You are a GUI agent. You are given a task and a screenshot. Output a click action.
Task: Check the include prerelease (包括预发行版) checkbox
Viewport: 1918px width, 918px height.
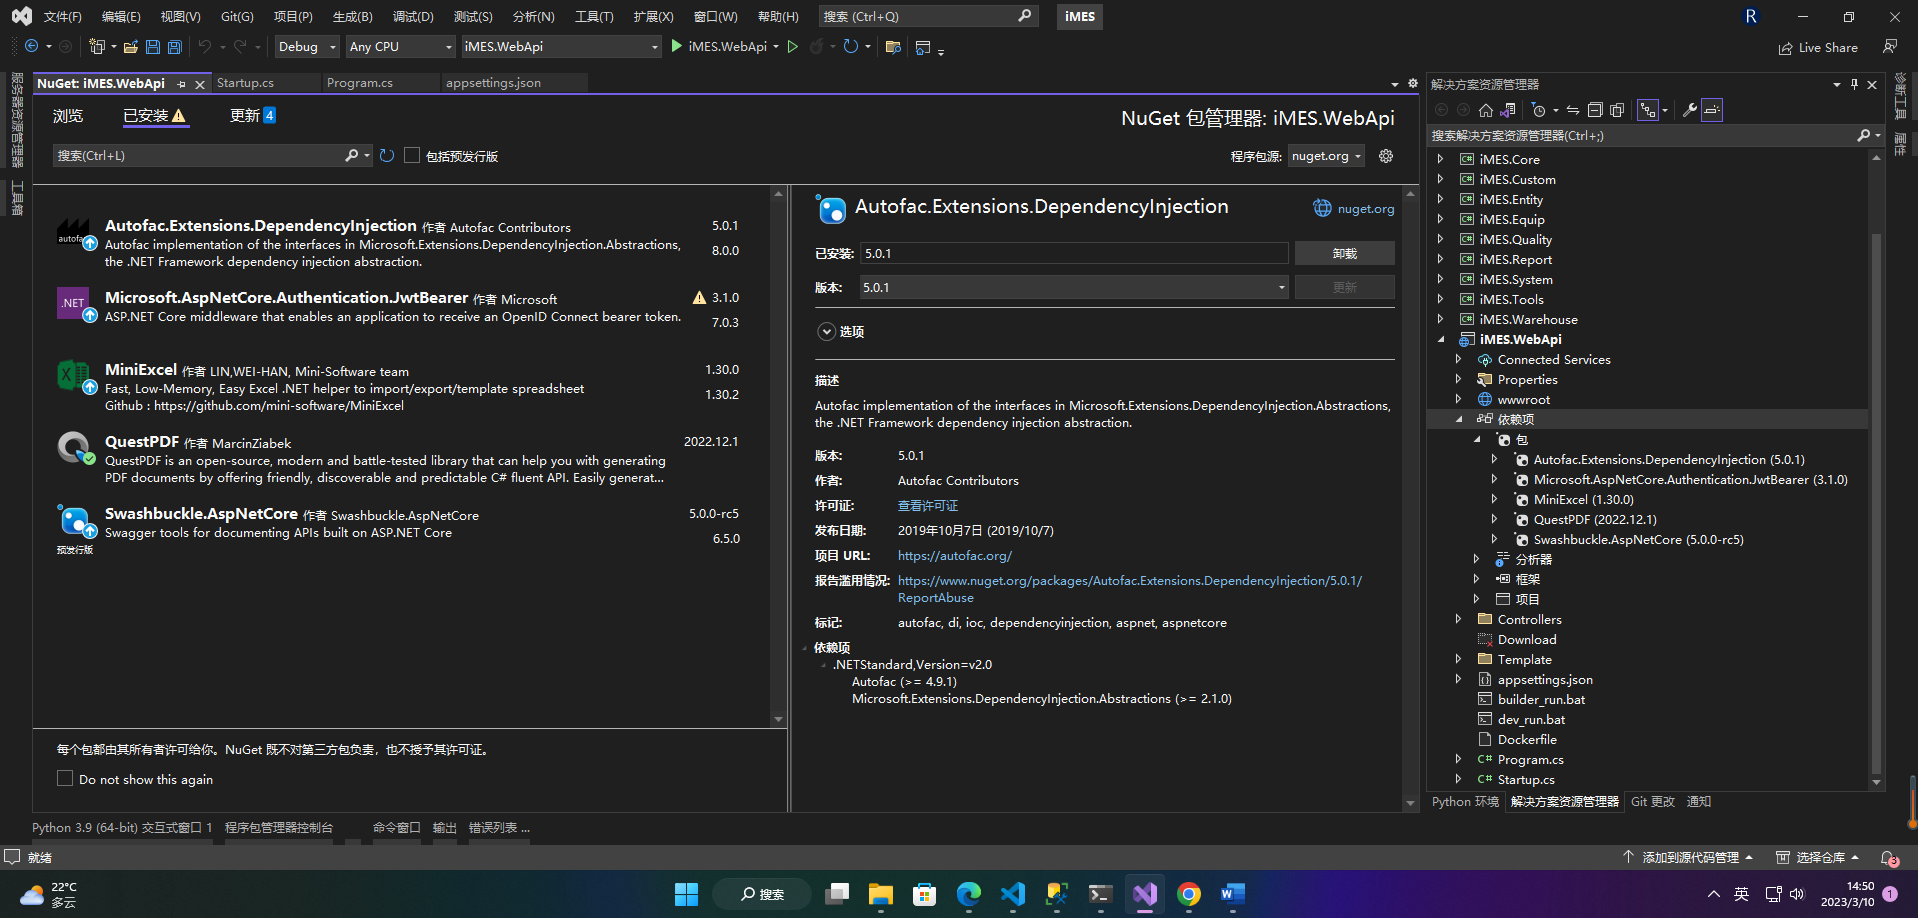point(412,156)
